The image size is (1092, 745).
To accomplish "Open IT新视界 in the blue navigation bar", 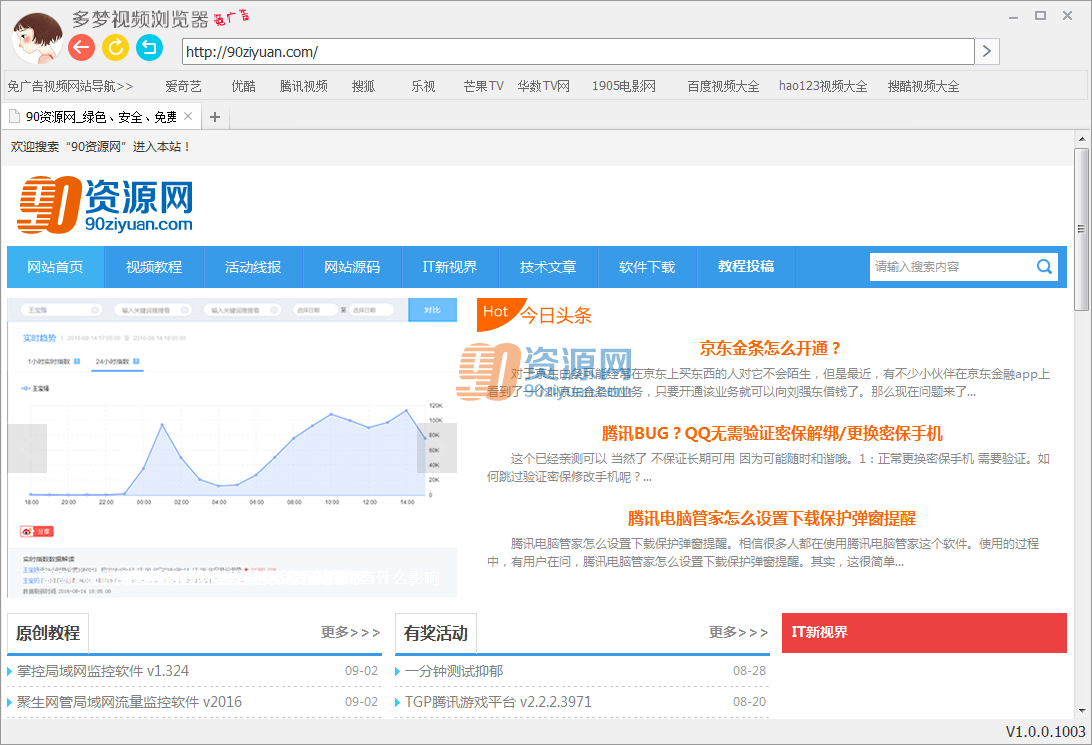I will point(450,267).
